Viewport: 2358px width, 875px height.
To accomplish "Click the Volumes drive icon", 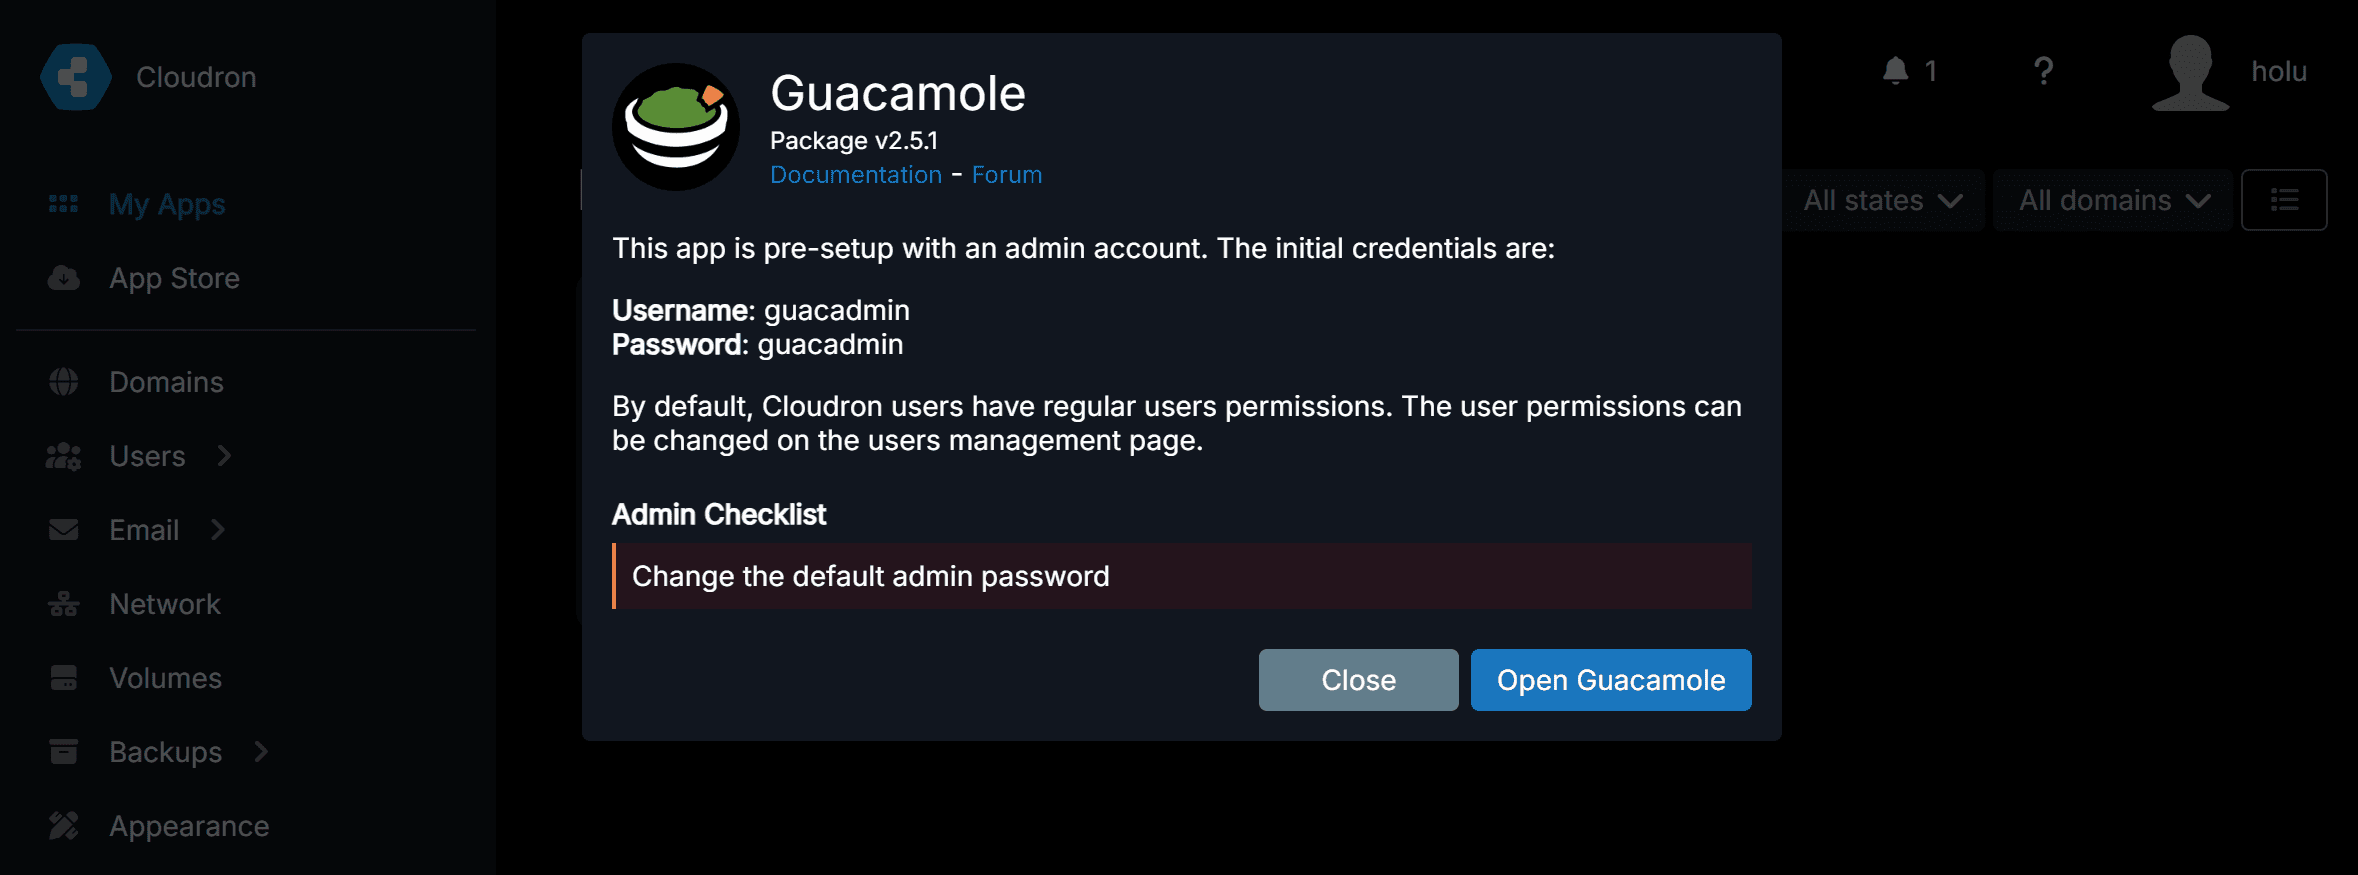I will pyautogui.click(x=64, y=678).
